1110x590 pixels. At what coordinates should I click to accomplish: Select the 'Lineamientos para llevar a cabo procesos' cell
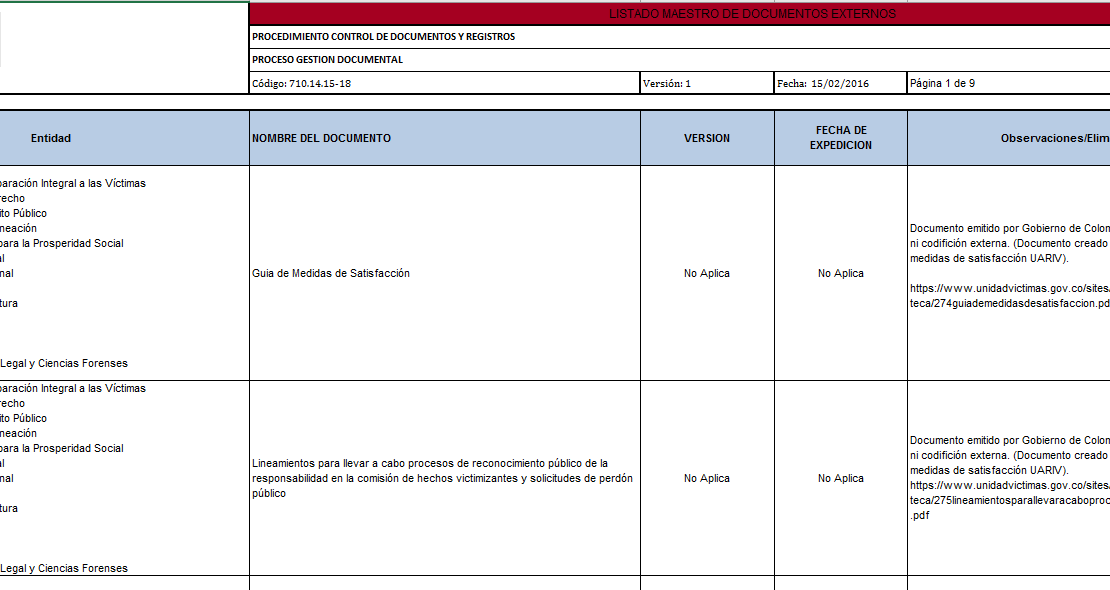coord(445,478)
